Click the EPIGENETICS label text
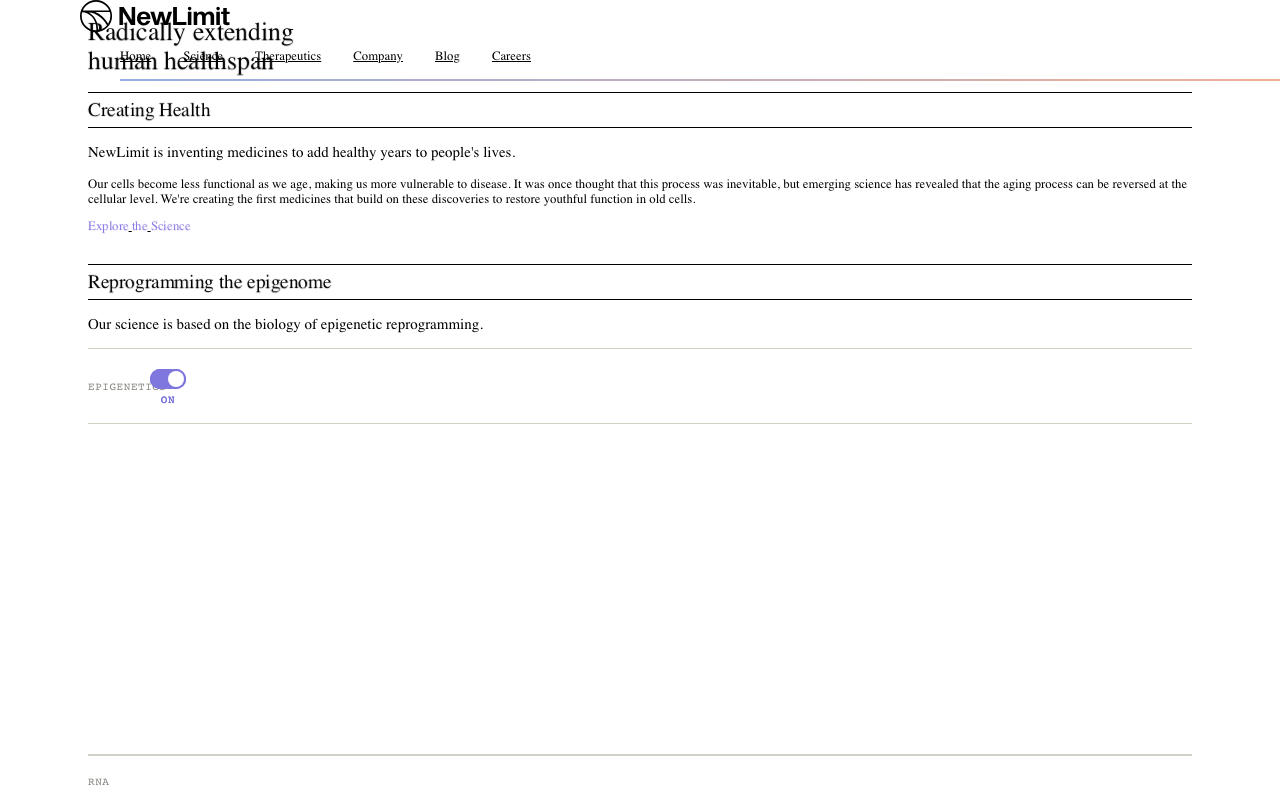 [126, 387]
